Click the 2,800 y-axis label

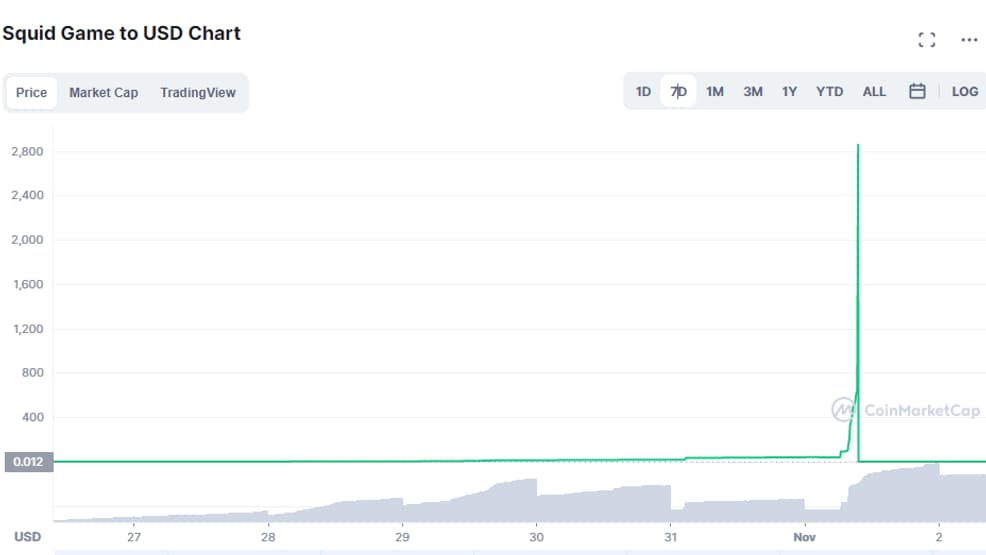27,151
